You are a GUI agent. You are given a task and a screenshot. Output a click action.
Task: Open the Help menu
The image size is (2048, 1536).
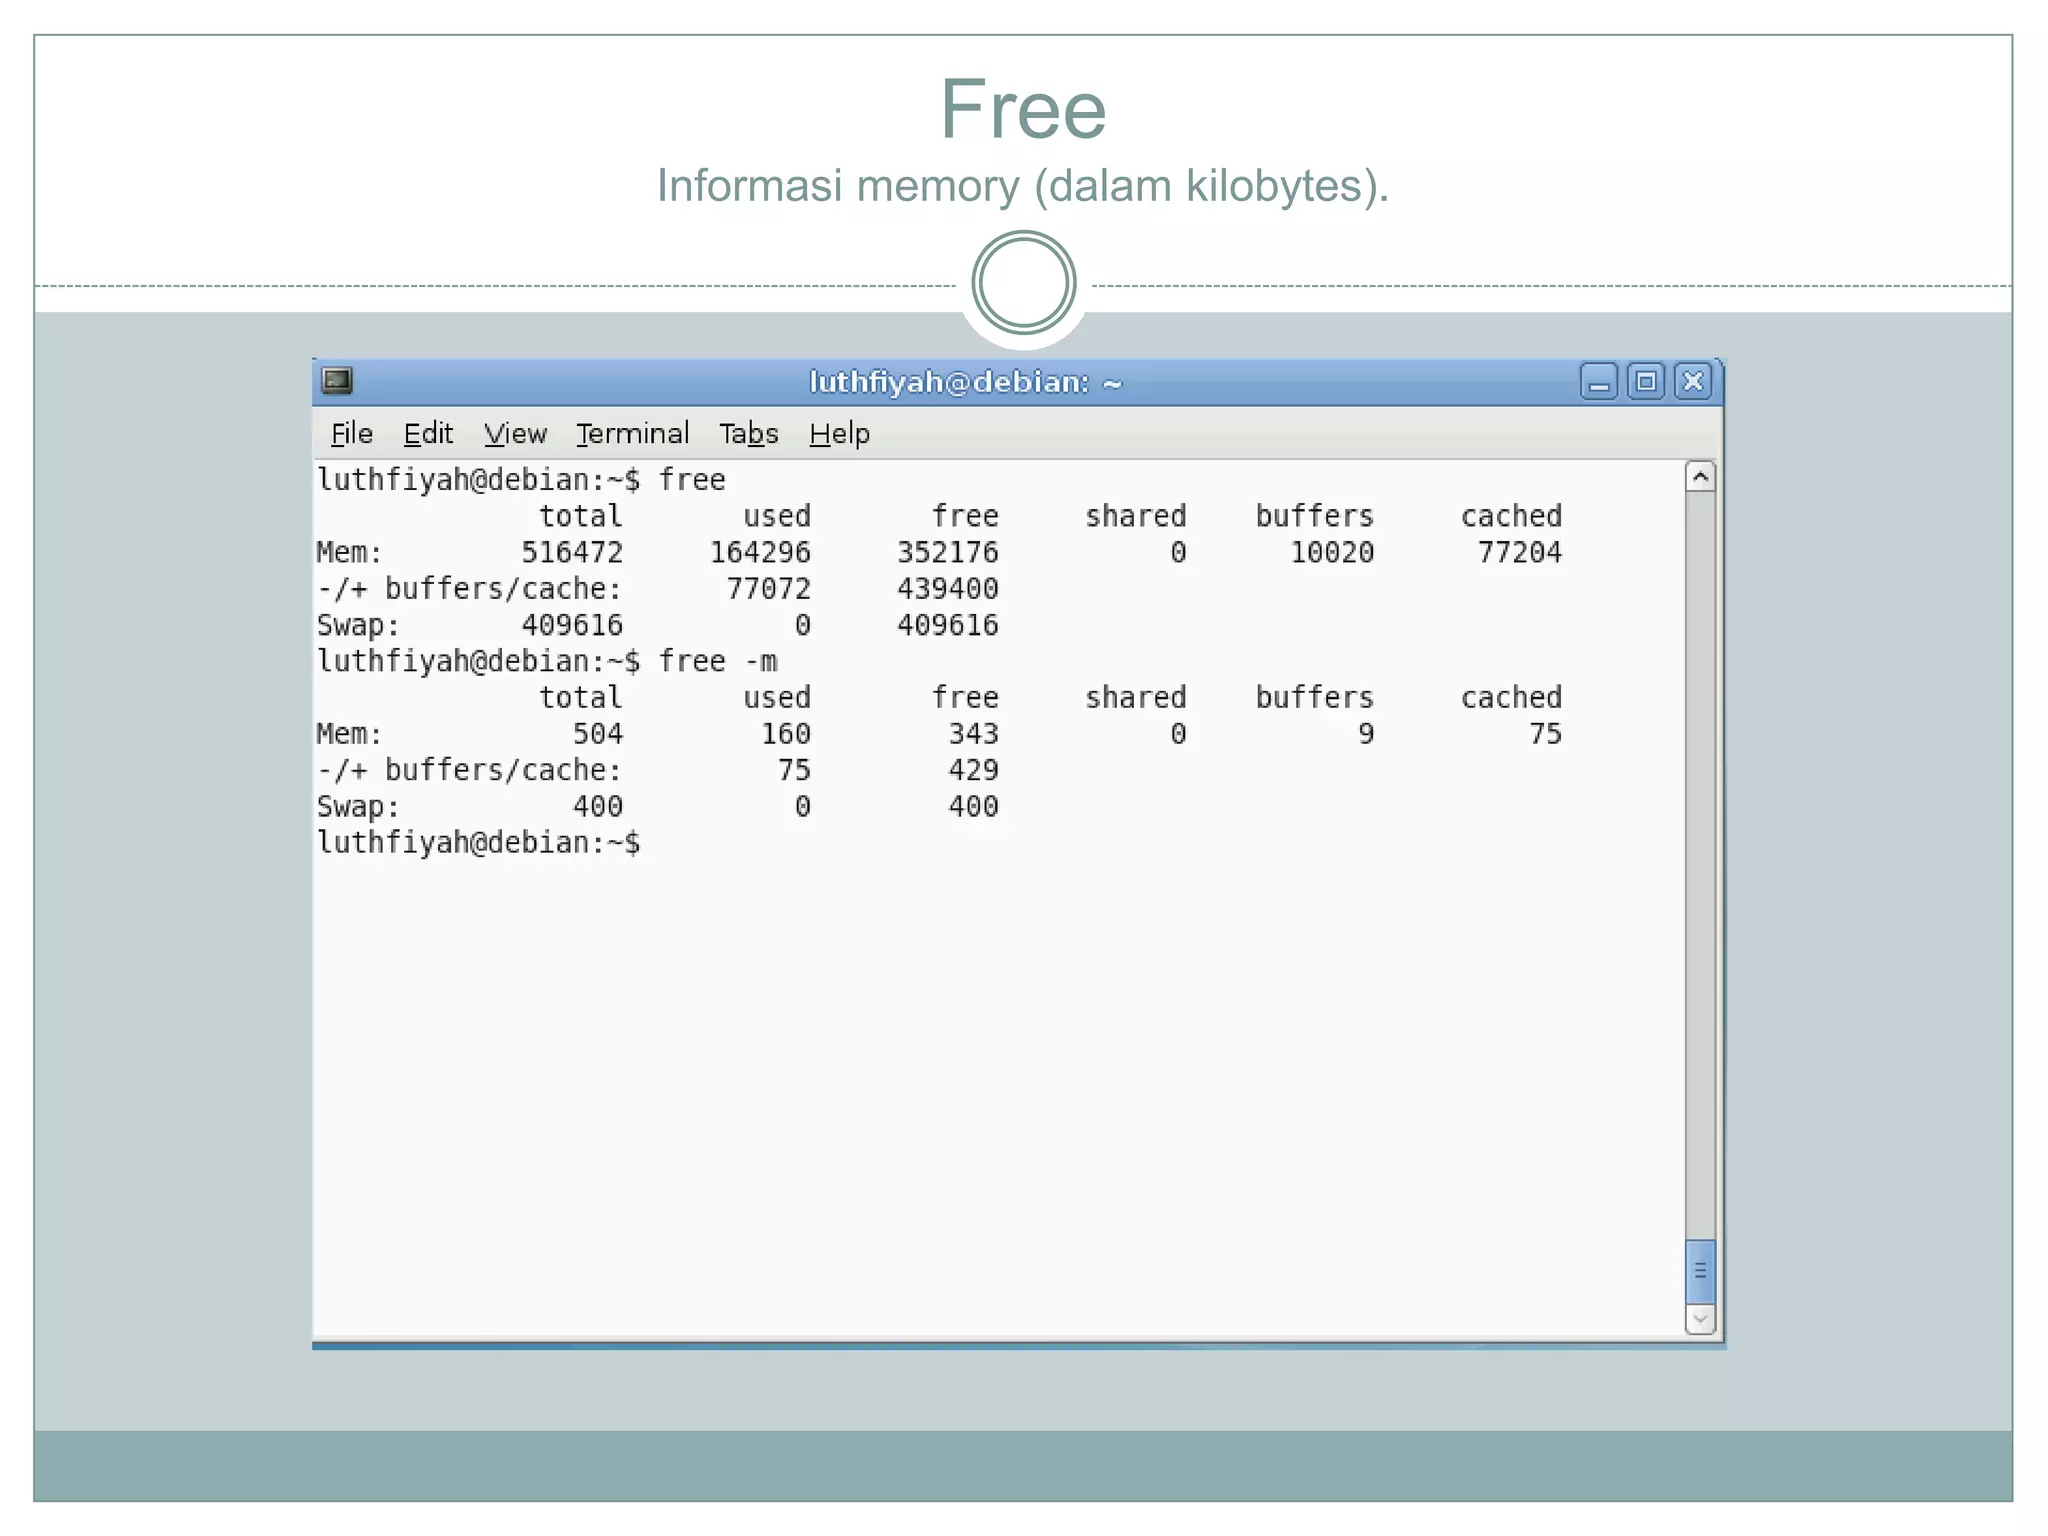coord(840,434)
